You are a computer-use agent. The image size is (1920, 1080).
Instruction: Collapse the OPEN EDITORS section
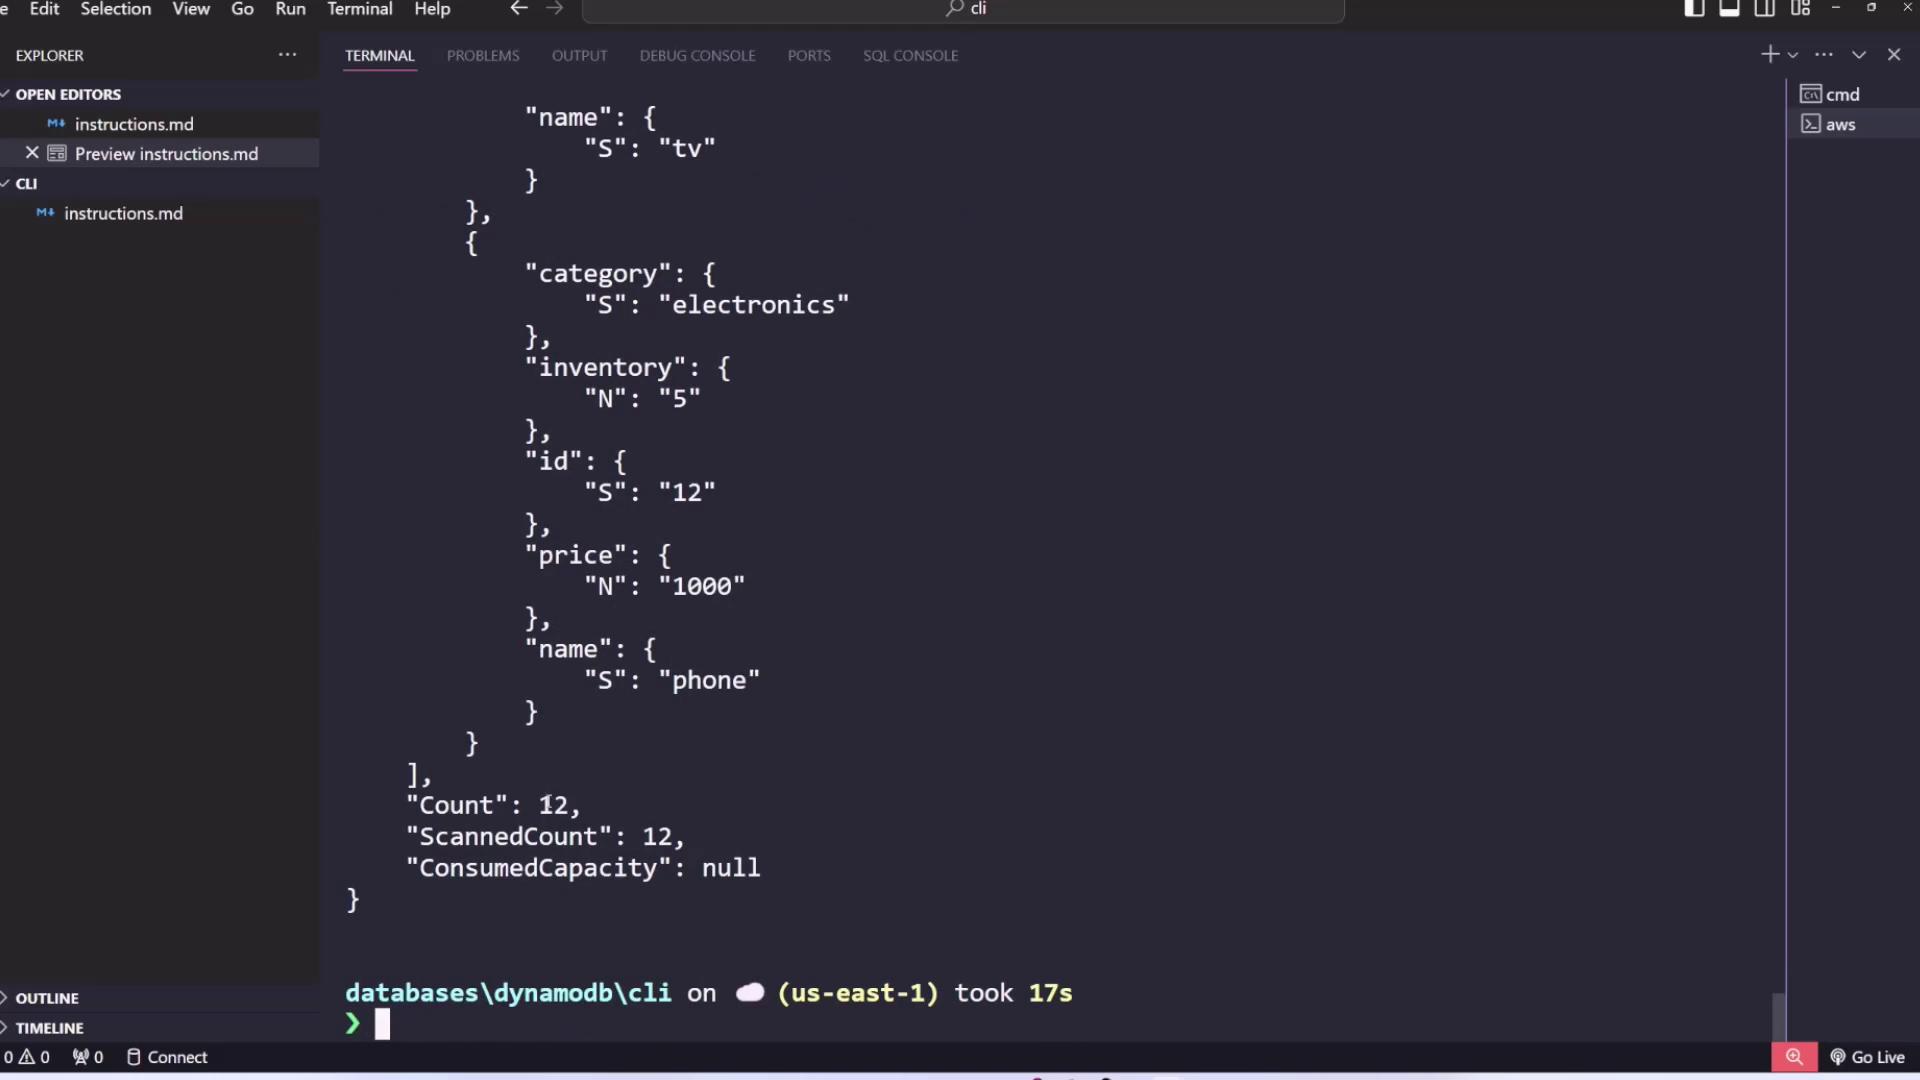[67, 94]
